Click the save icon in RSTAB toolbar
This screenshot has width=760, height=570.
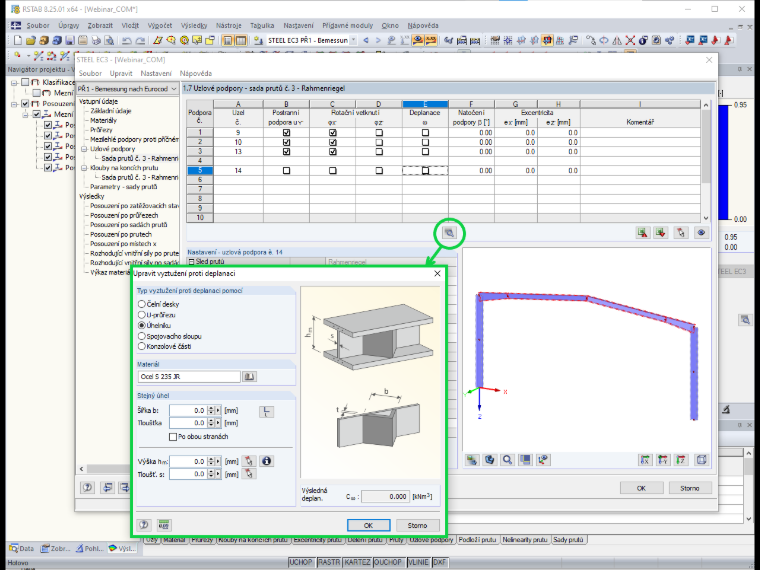click(70, 40)
